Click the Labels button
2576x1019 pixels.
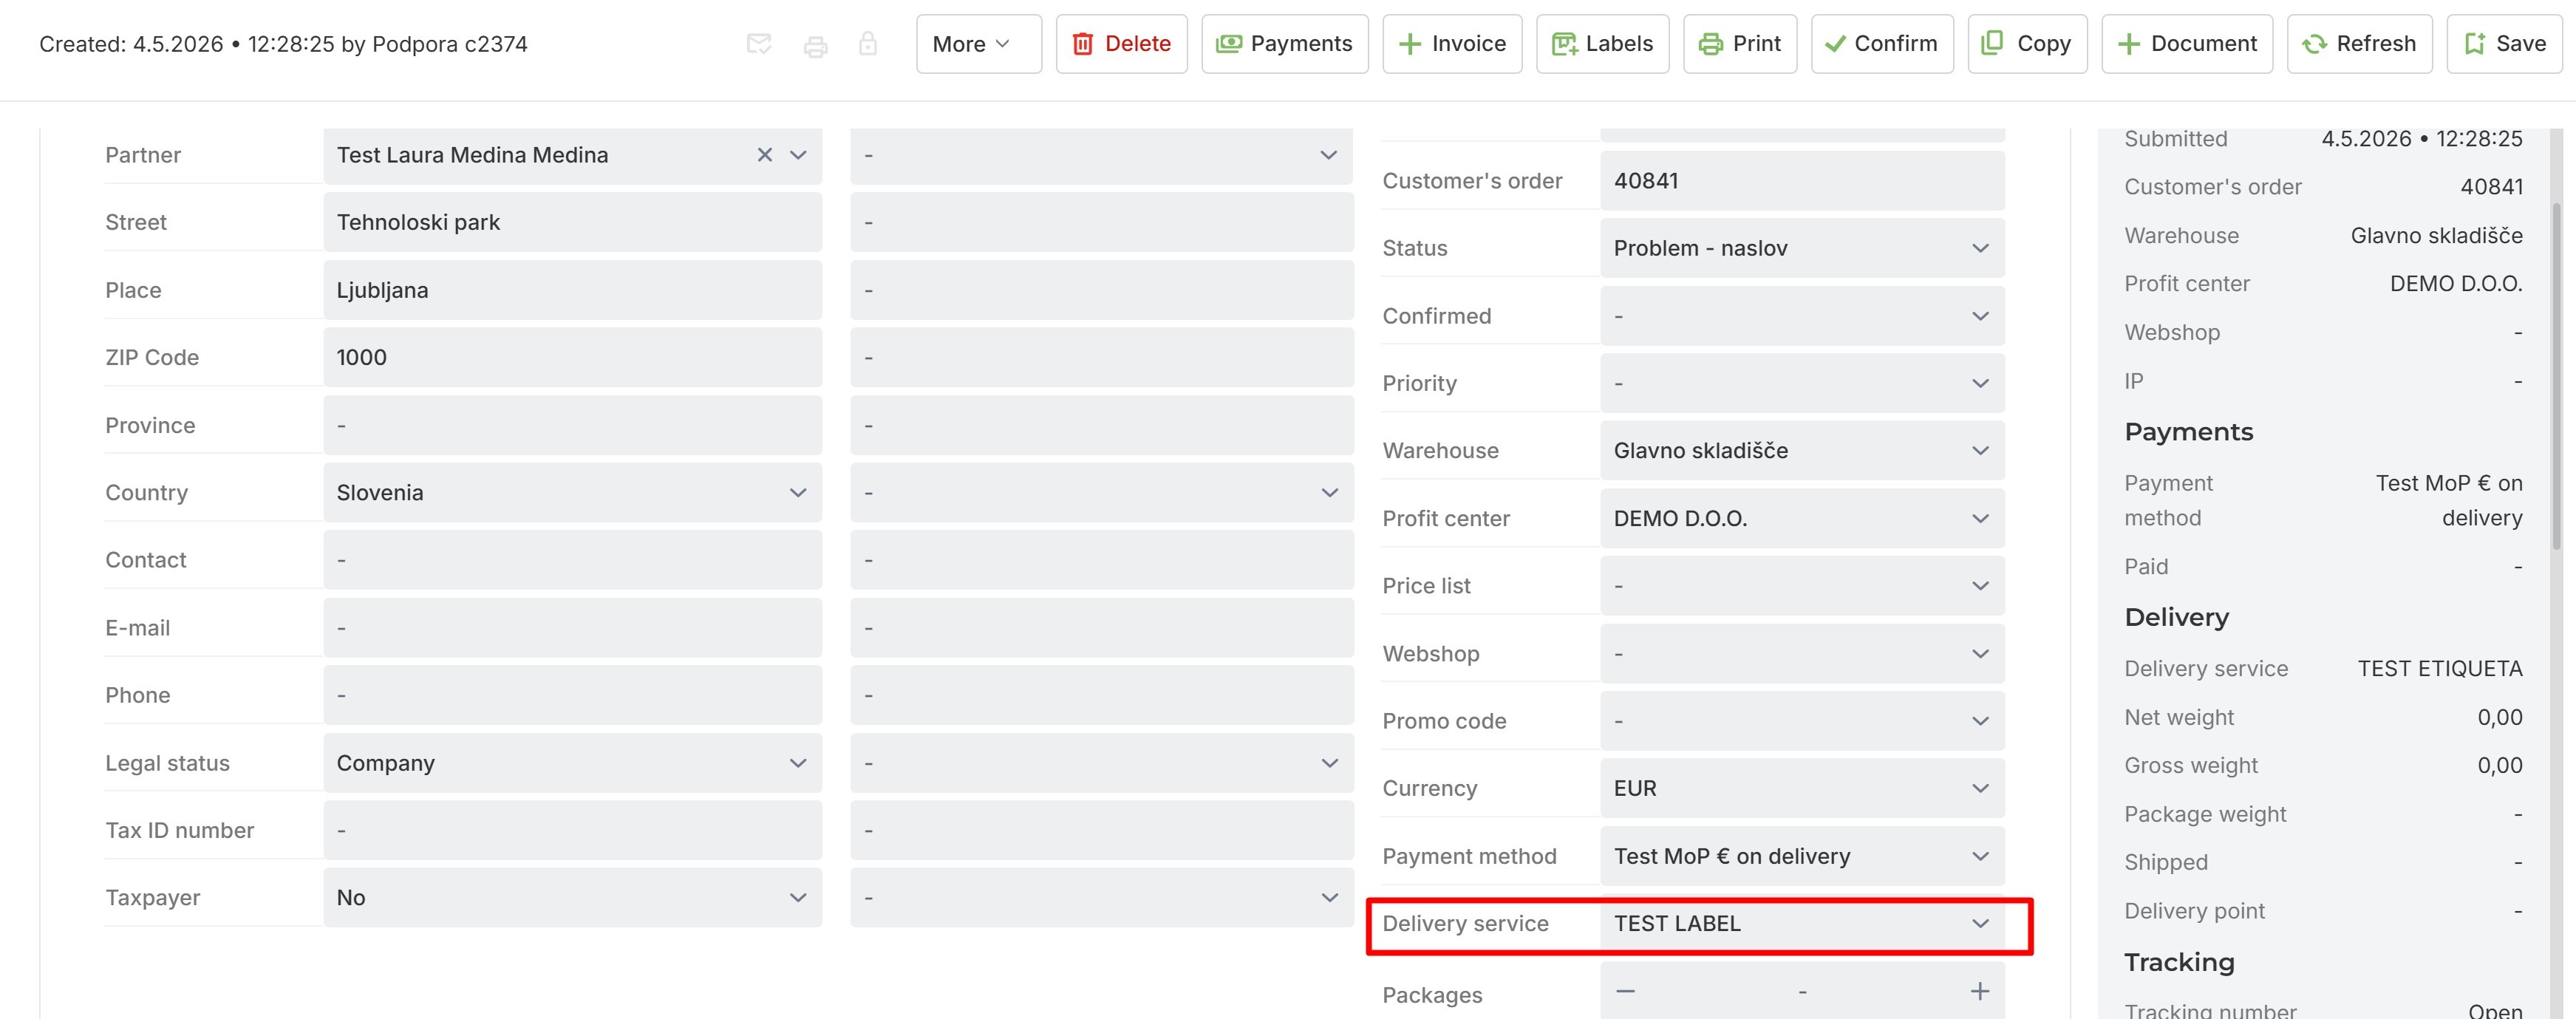[x=1602, y=44]
